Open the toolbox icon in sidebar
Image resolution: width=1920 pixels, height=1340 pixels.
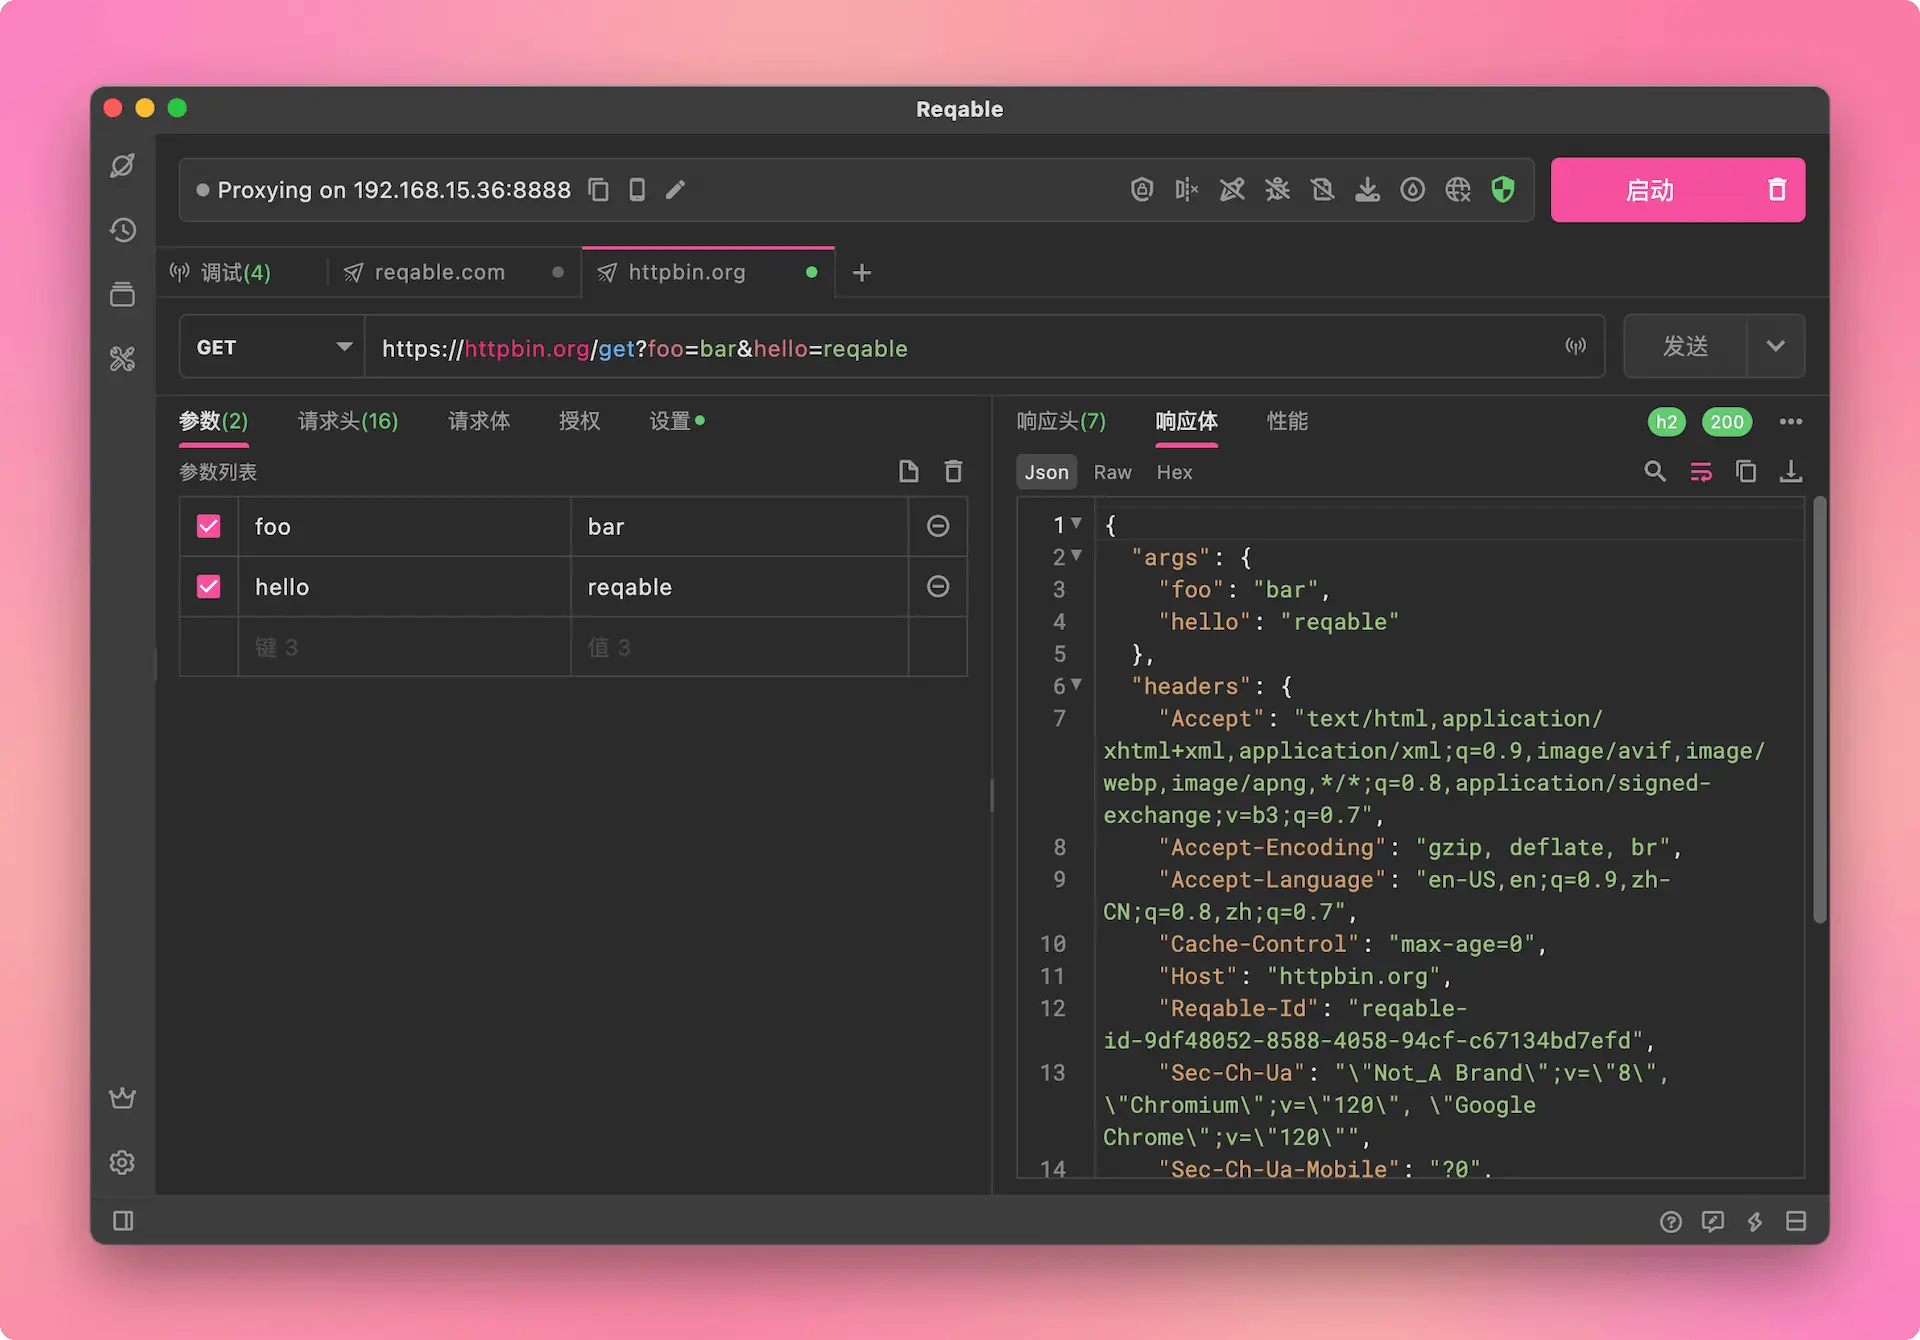click(122, 358)
